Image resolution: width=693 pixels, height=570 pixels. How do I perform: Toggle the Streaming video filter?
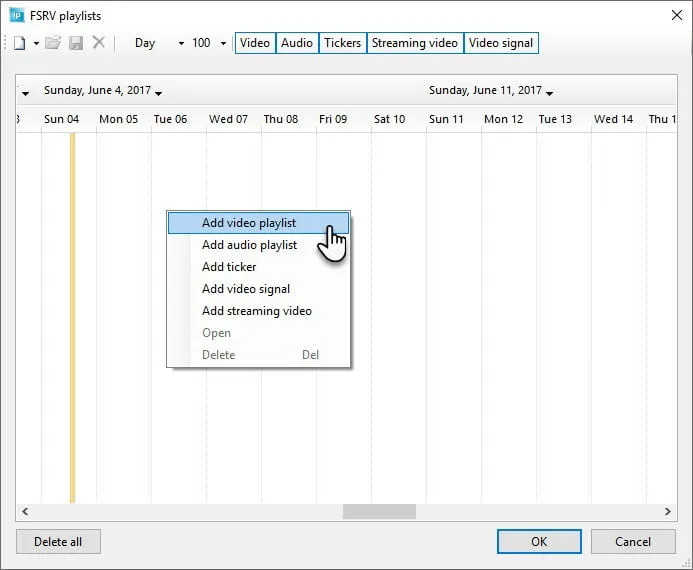(415, 43)
